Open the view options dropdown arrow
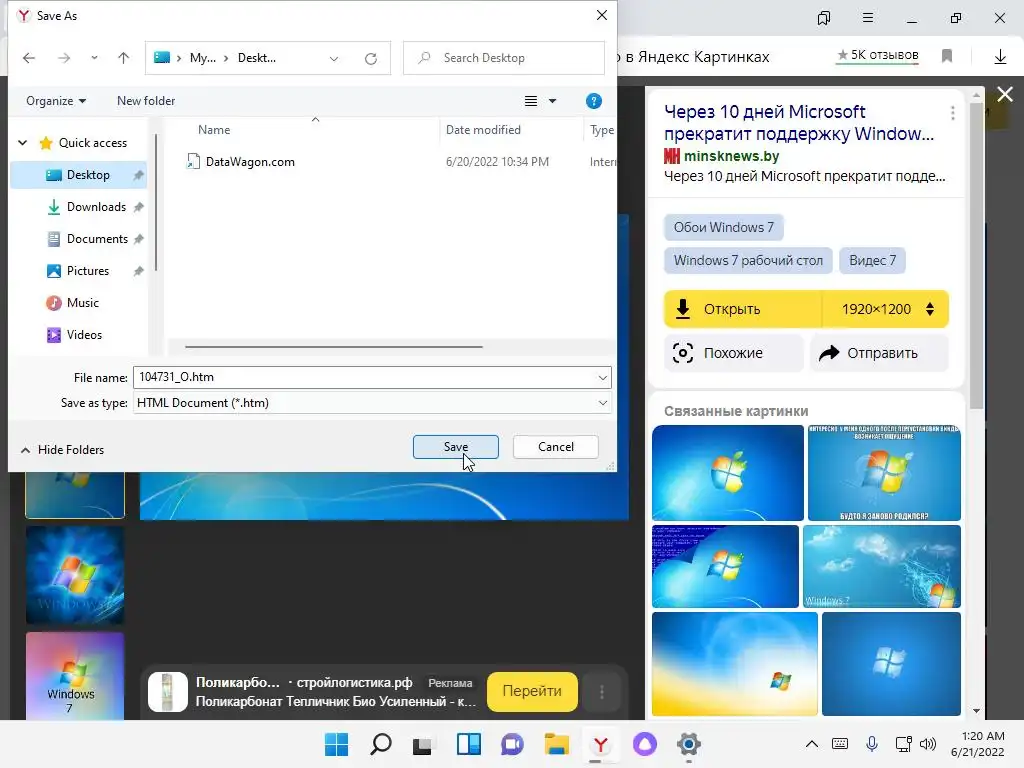This screenshot has width=1024, height=768. pyautogui.click(x=552, y=101)
